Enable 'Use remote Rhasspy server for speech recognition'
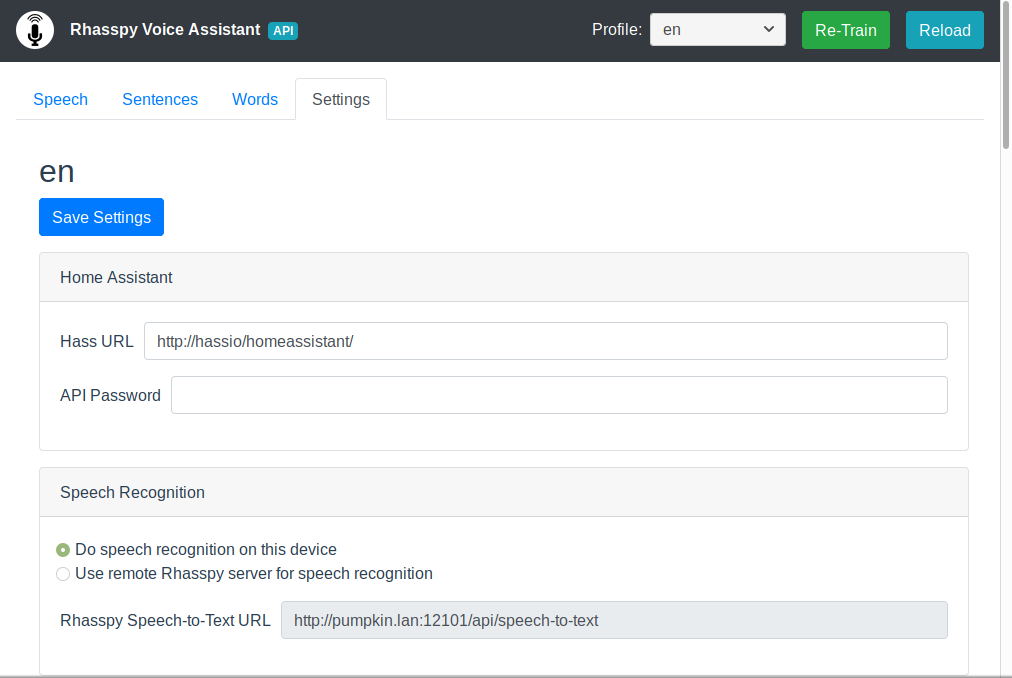1012x678 pixels. [63, 574]
